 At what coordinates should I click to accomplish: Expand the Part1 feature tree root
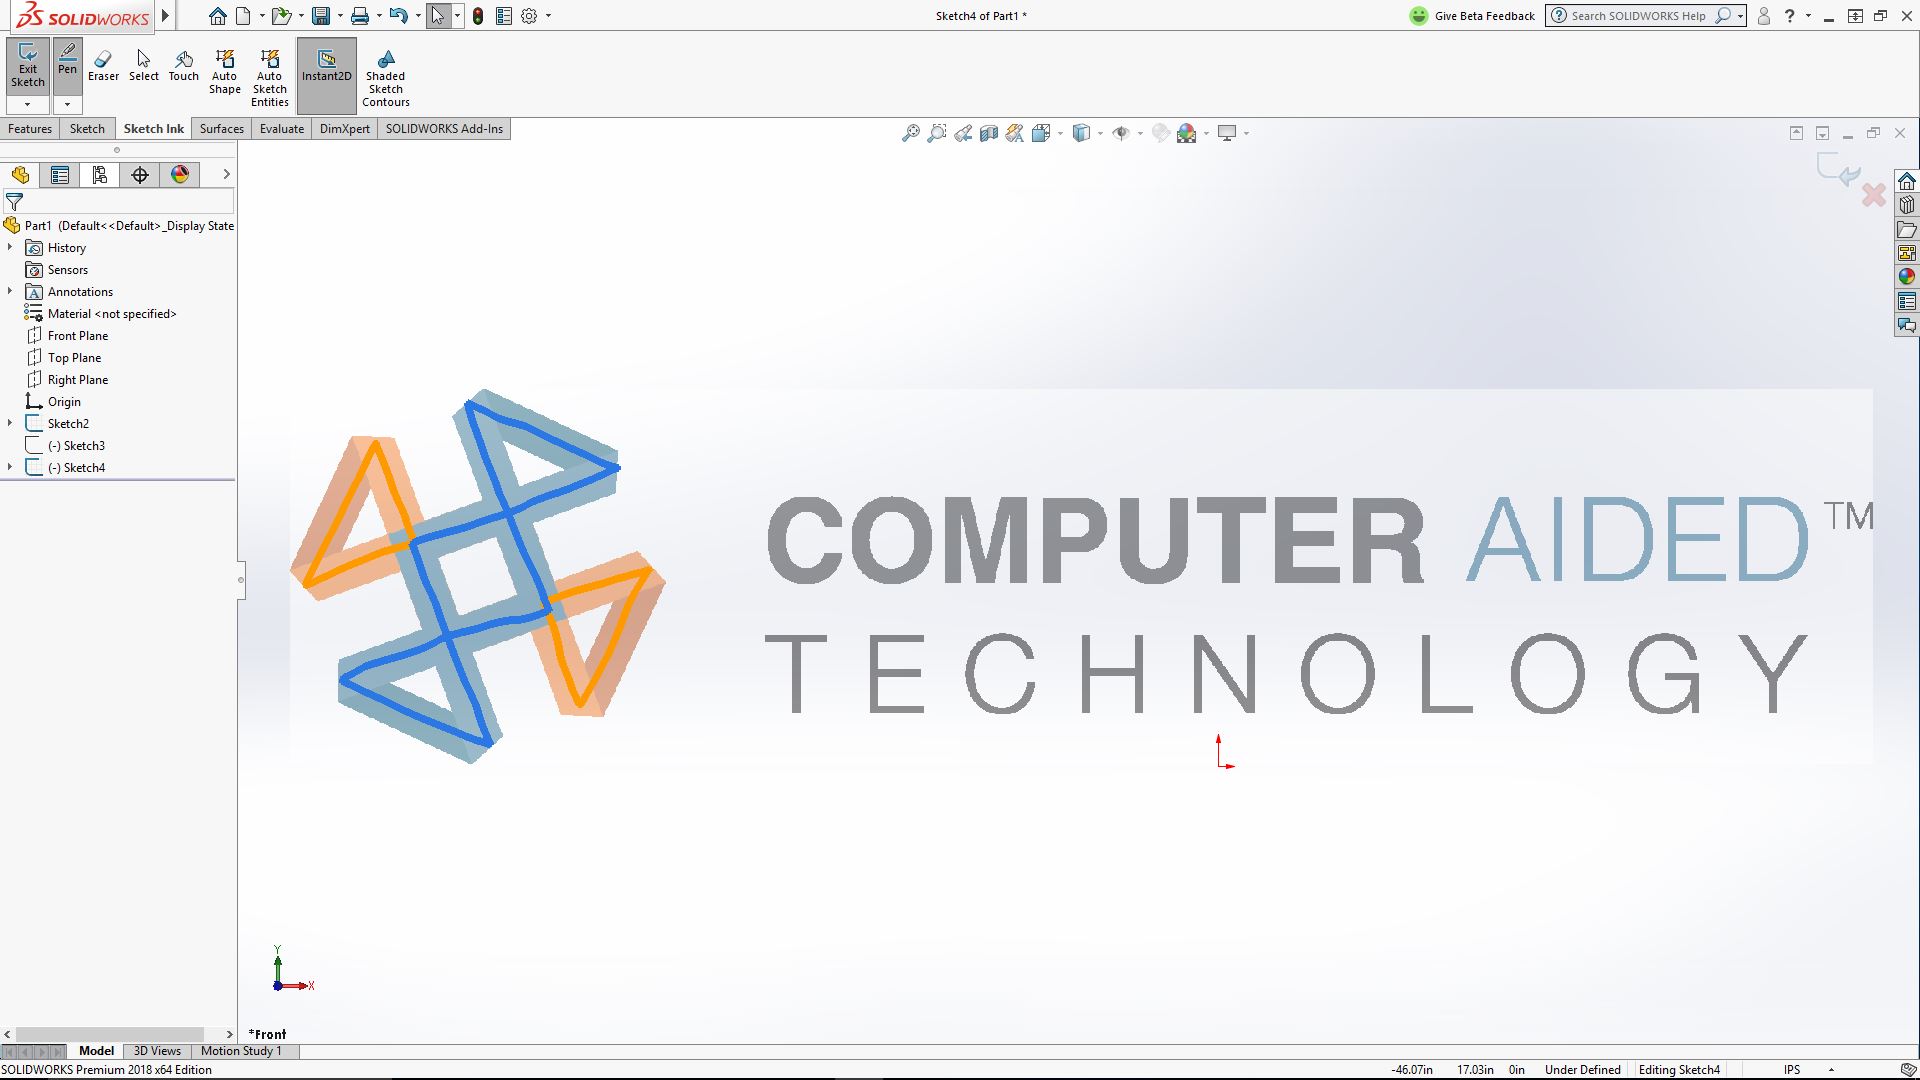pos(12,224)
